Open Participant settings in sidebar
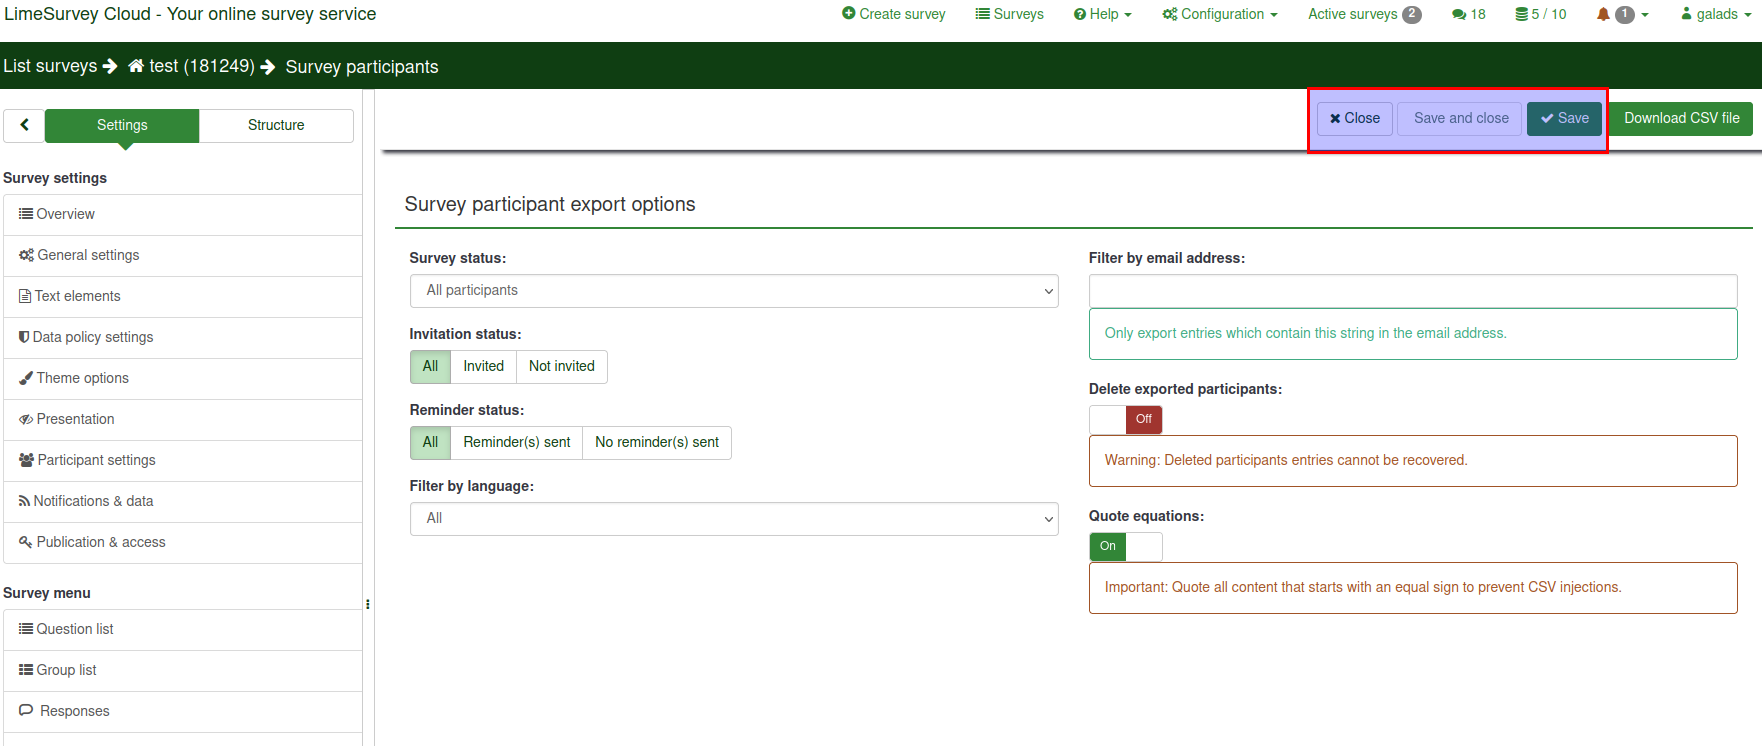Viewport: 1762px width, 746px height. (x=96, y=460)
